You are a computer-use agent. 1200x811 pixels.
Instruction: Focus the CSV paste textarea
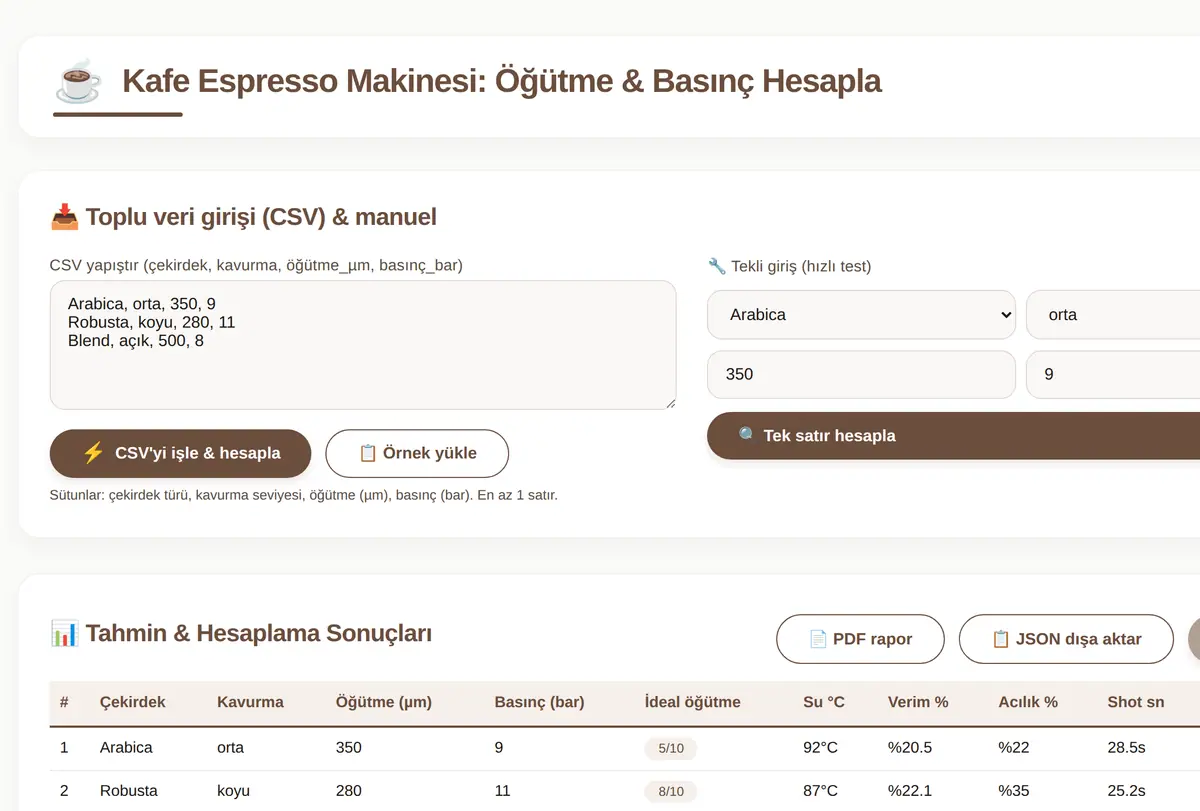(363, 345)
